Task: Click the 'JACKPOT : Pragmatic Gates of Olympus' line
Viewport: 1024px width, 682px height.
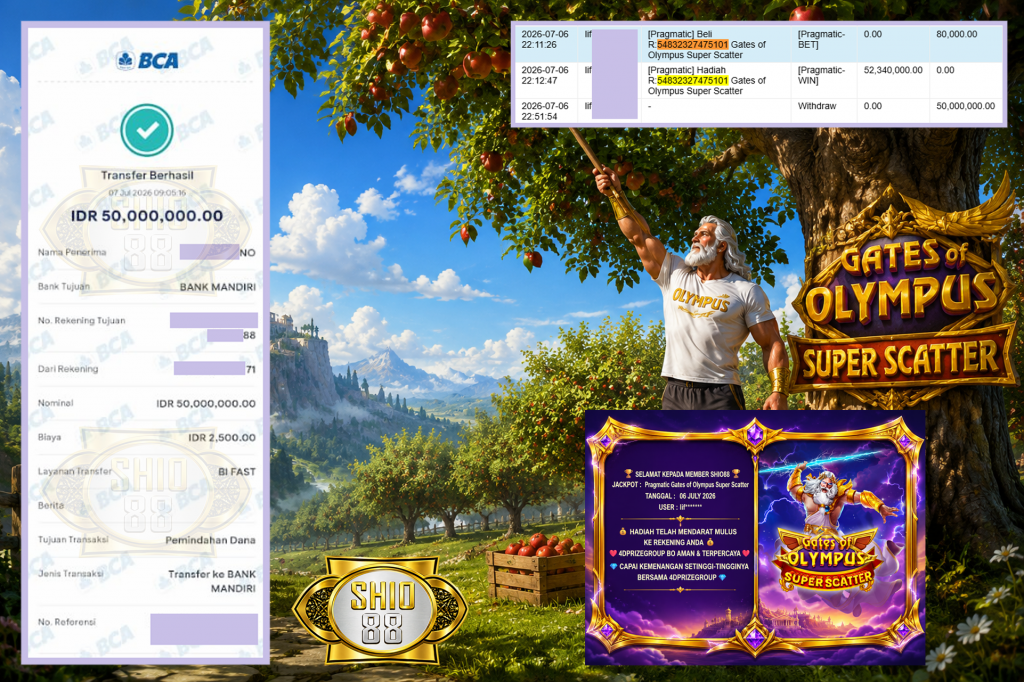Action: tap(680, 485)
